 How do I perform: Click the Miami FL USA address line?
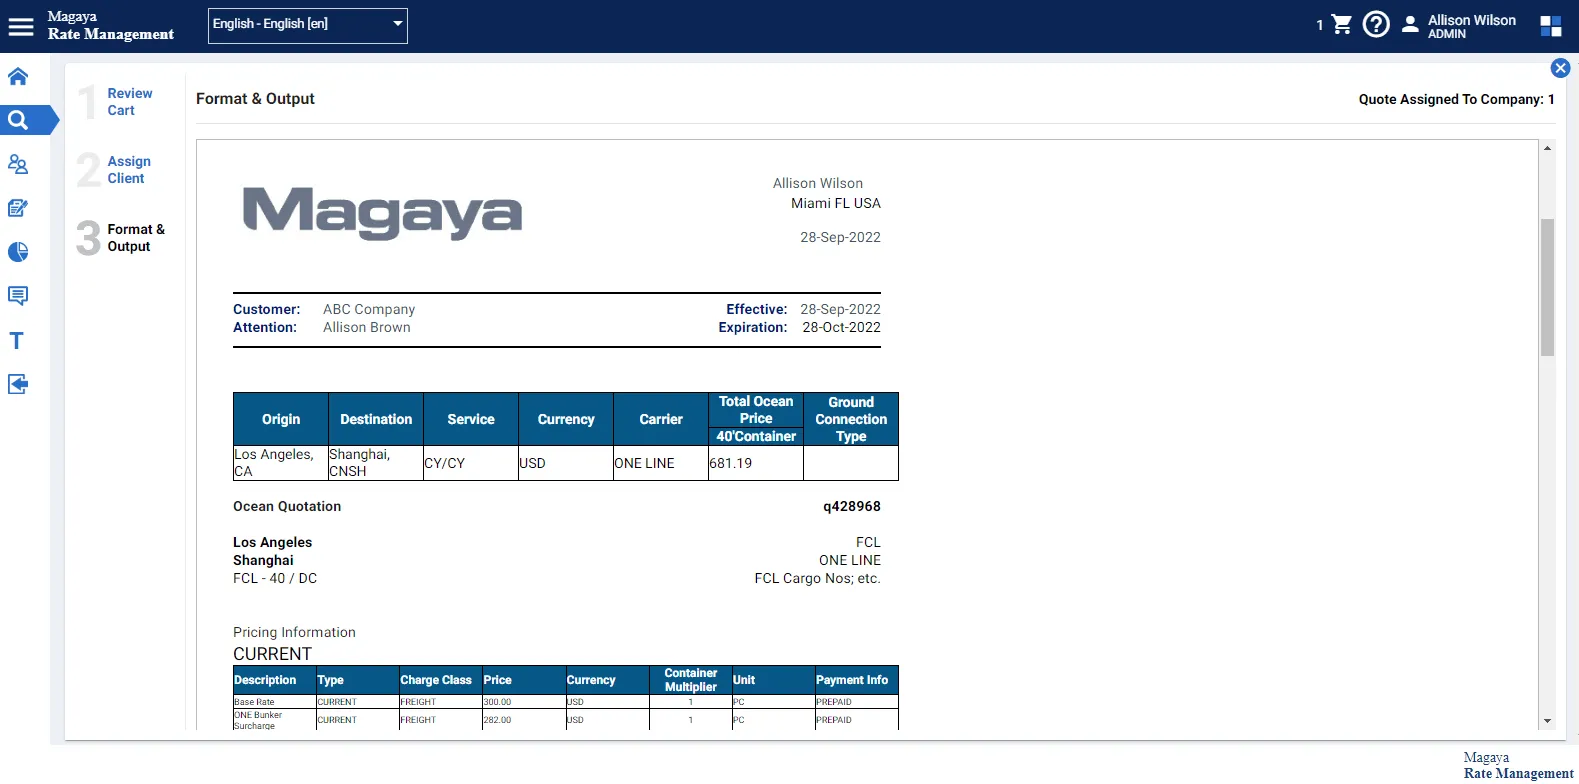(x=836, y=203)
